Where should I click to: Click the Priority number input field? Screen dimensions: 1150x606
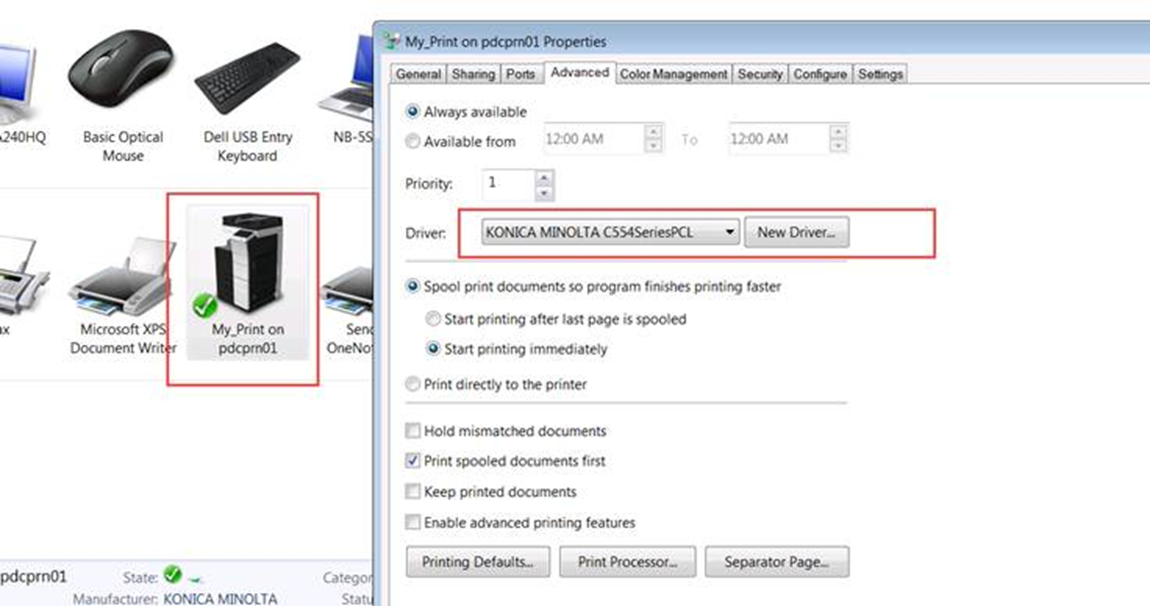(507, 184)
